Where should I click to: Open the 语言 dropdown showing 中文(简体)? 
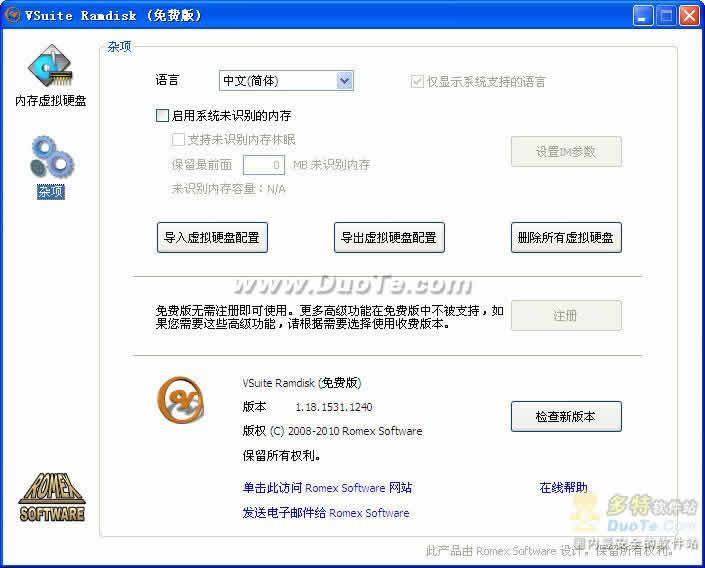pos(286,81)
